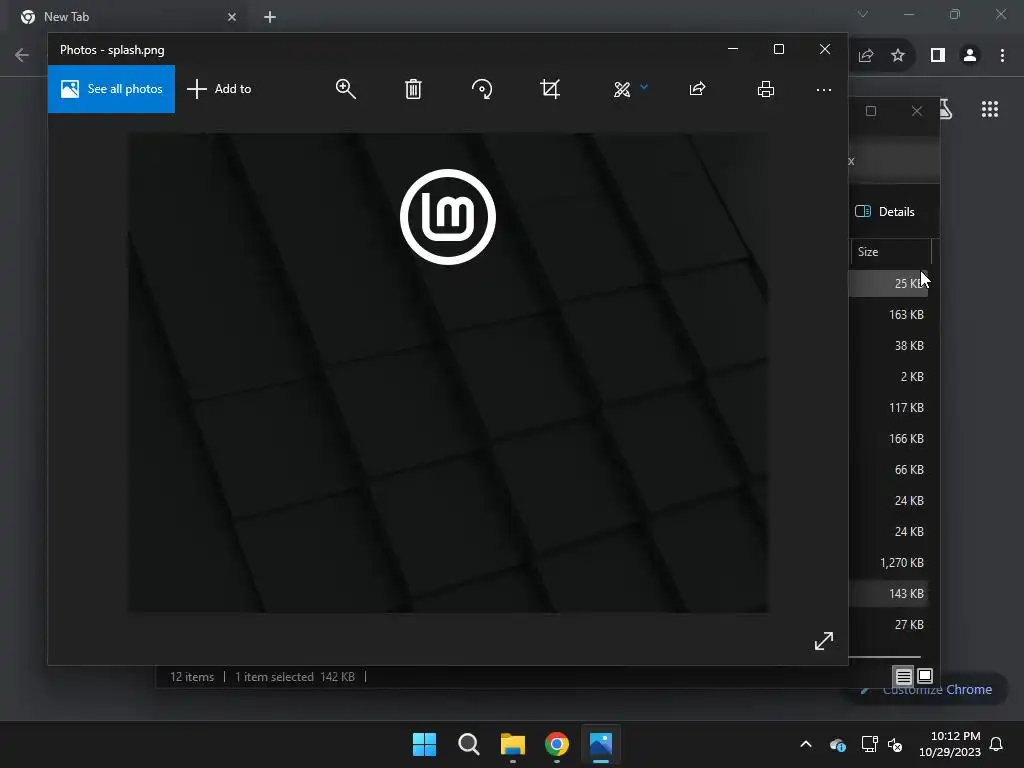Select the 38 KB file row

coord(889,345)
